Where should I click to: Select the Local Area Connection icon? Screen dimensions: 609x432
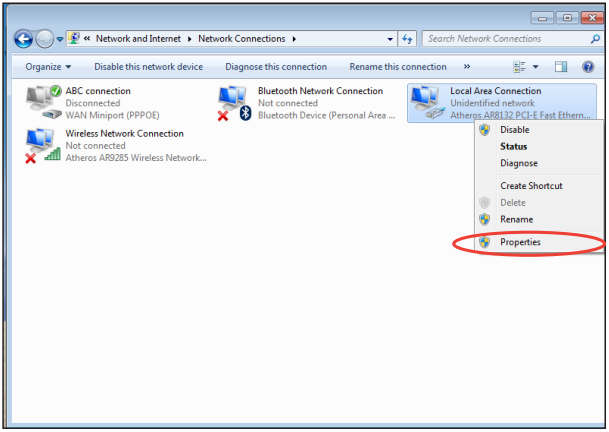pos(427,103)
